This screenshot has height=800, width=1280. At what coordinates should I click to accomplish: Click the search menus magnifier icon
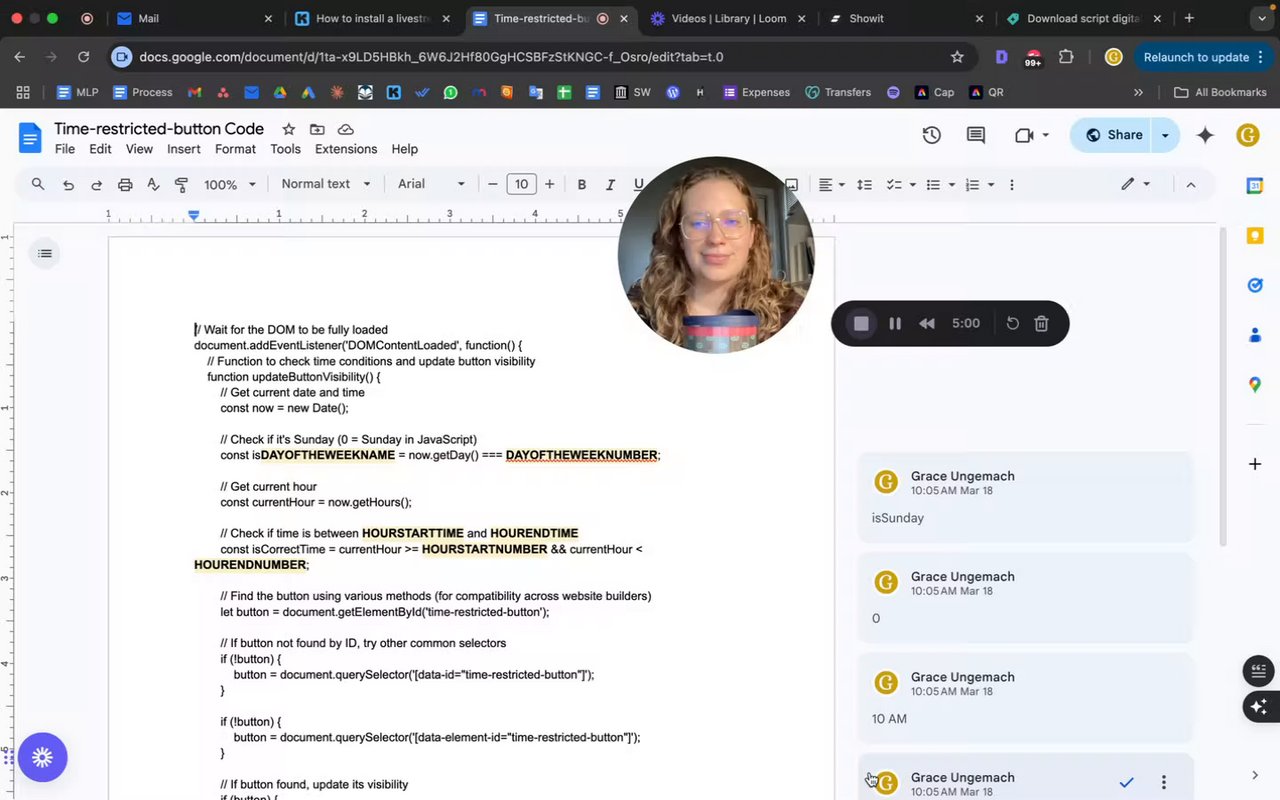(38, 184)
